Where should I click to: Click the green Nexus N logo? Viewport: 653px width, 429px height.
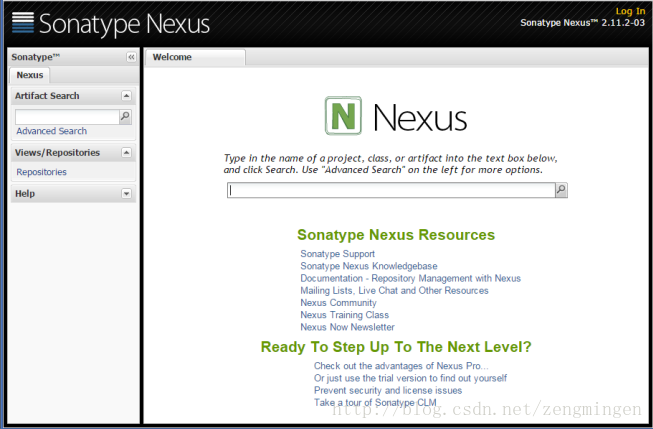pos(343,116)
